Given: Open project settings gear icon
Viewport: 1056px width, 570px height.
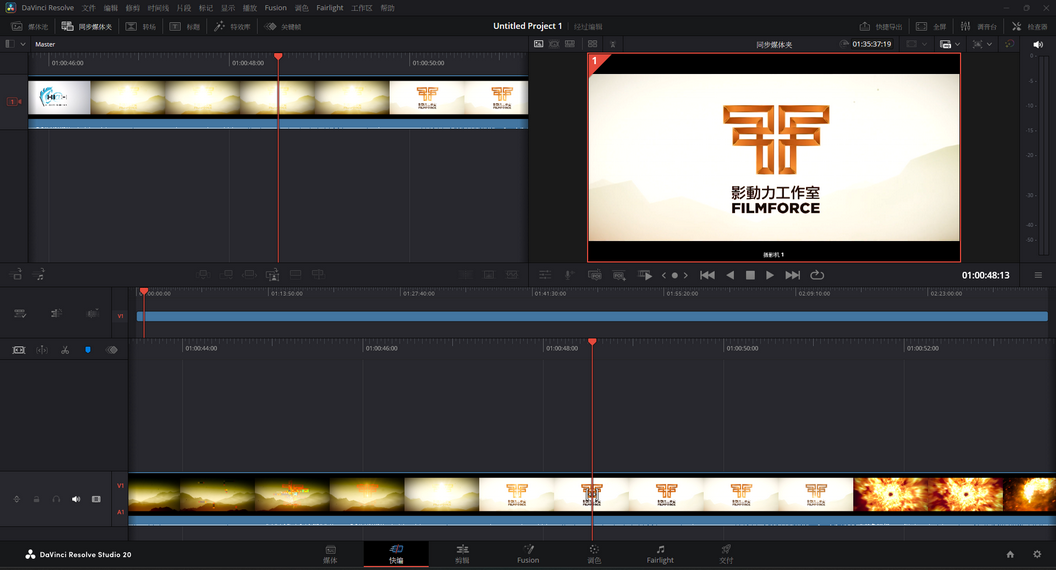Looking at the screenshot, I should click(1037, 554).
